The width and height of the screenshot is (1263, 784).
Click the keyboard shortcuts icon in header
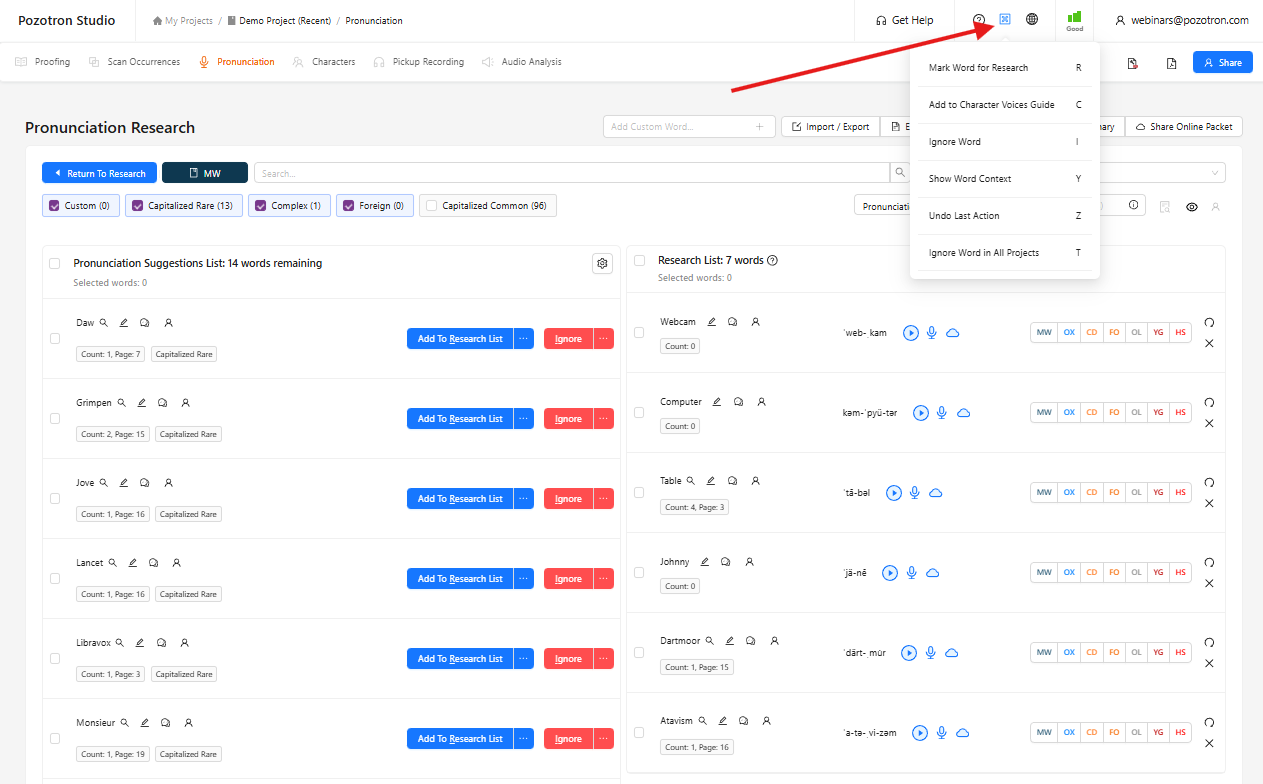pos(1005,19)
